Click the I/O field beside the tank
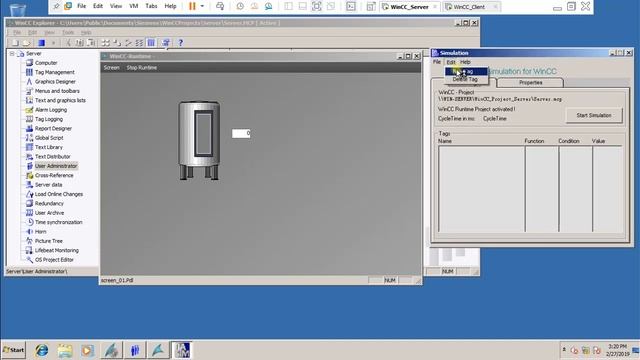This screenshot has width=640, height=360. (241, 133)
